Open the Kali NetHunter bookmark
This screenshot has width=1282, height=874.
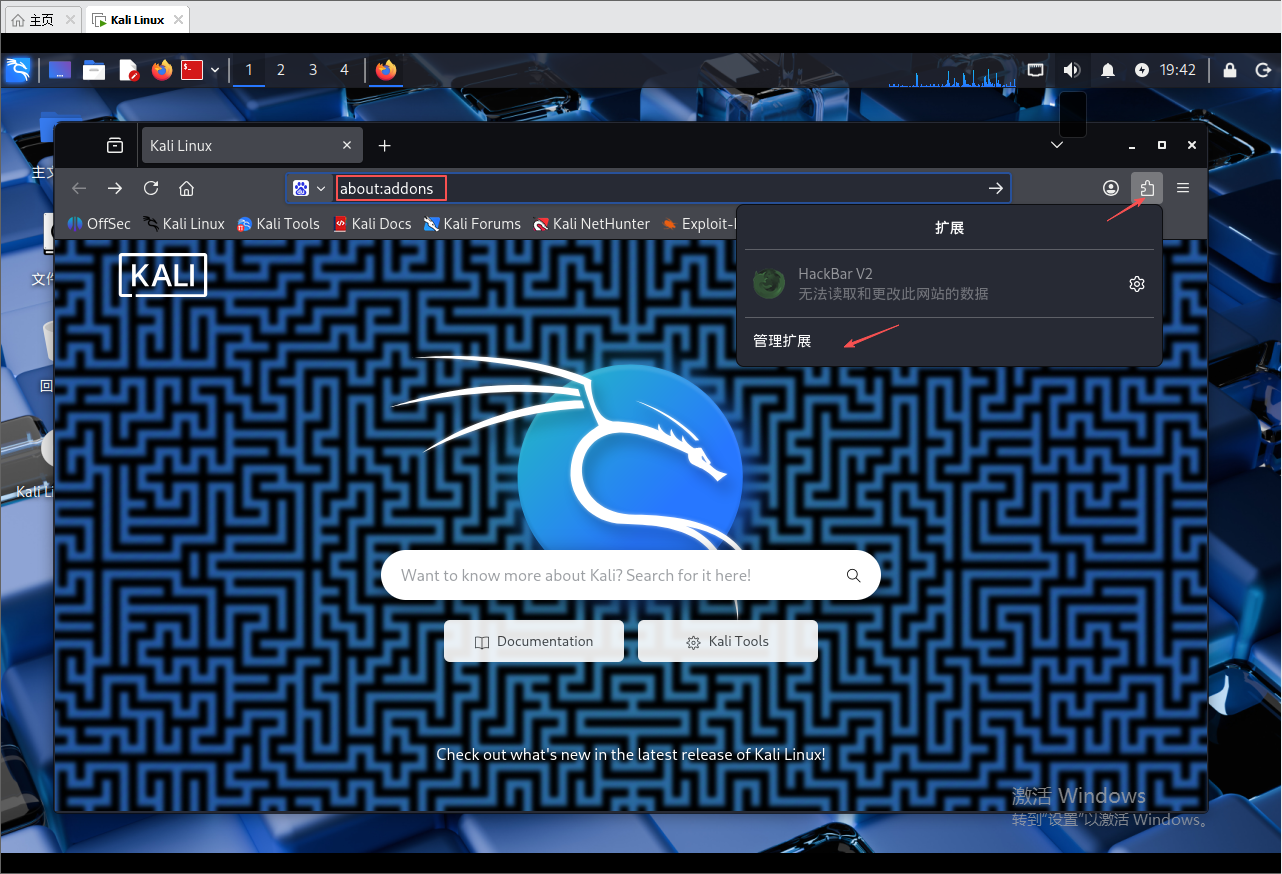coord(592,224)
